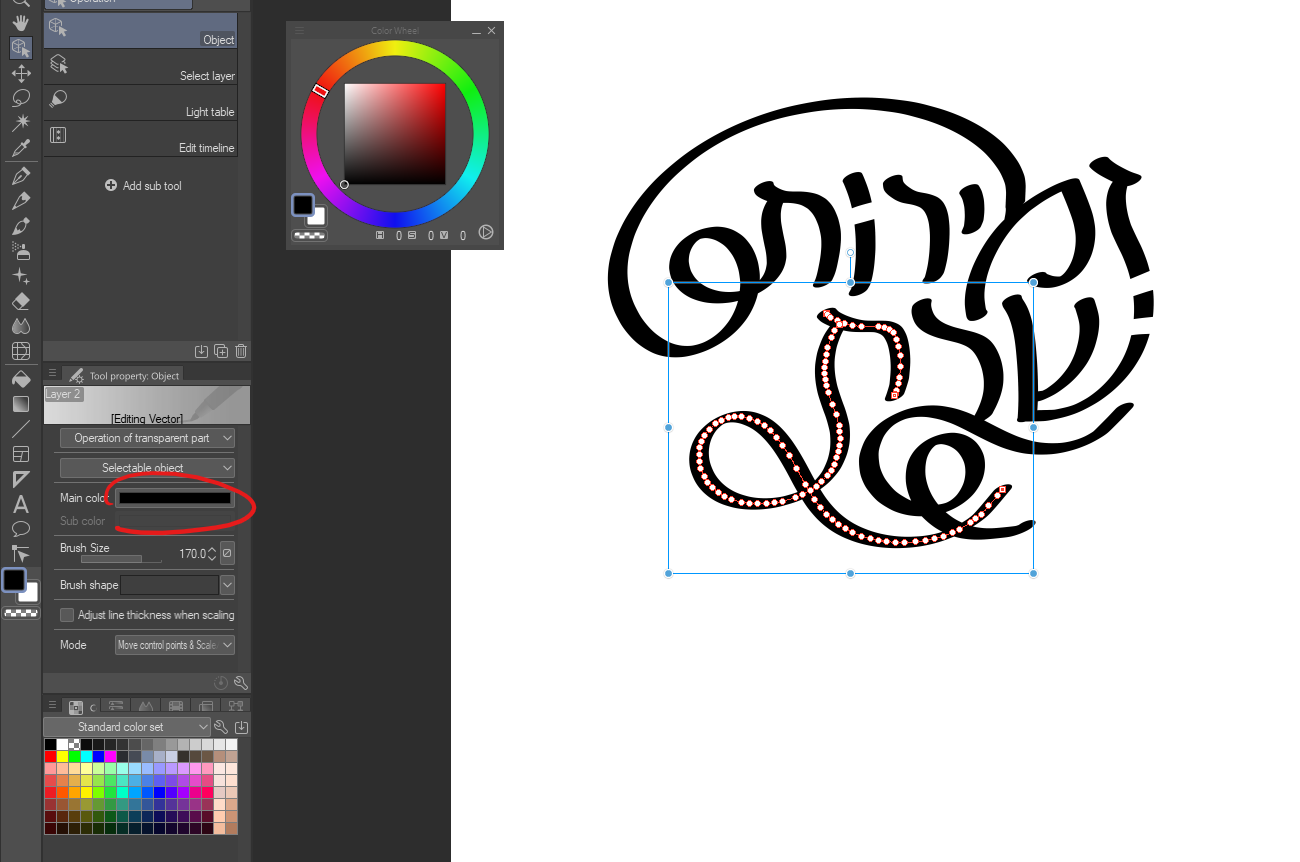
Task: Select the Liquify mesh tool
Action: click(20, 351)
